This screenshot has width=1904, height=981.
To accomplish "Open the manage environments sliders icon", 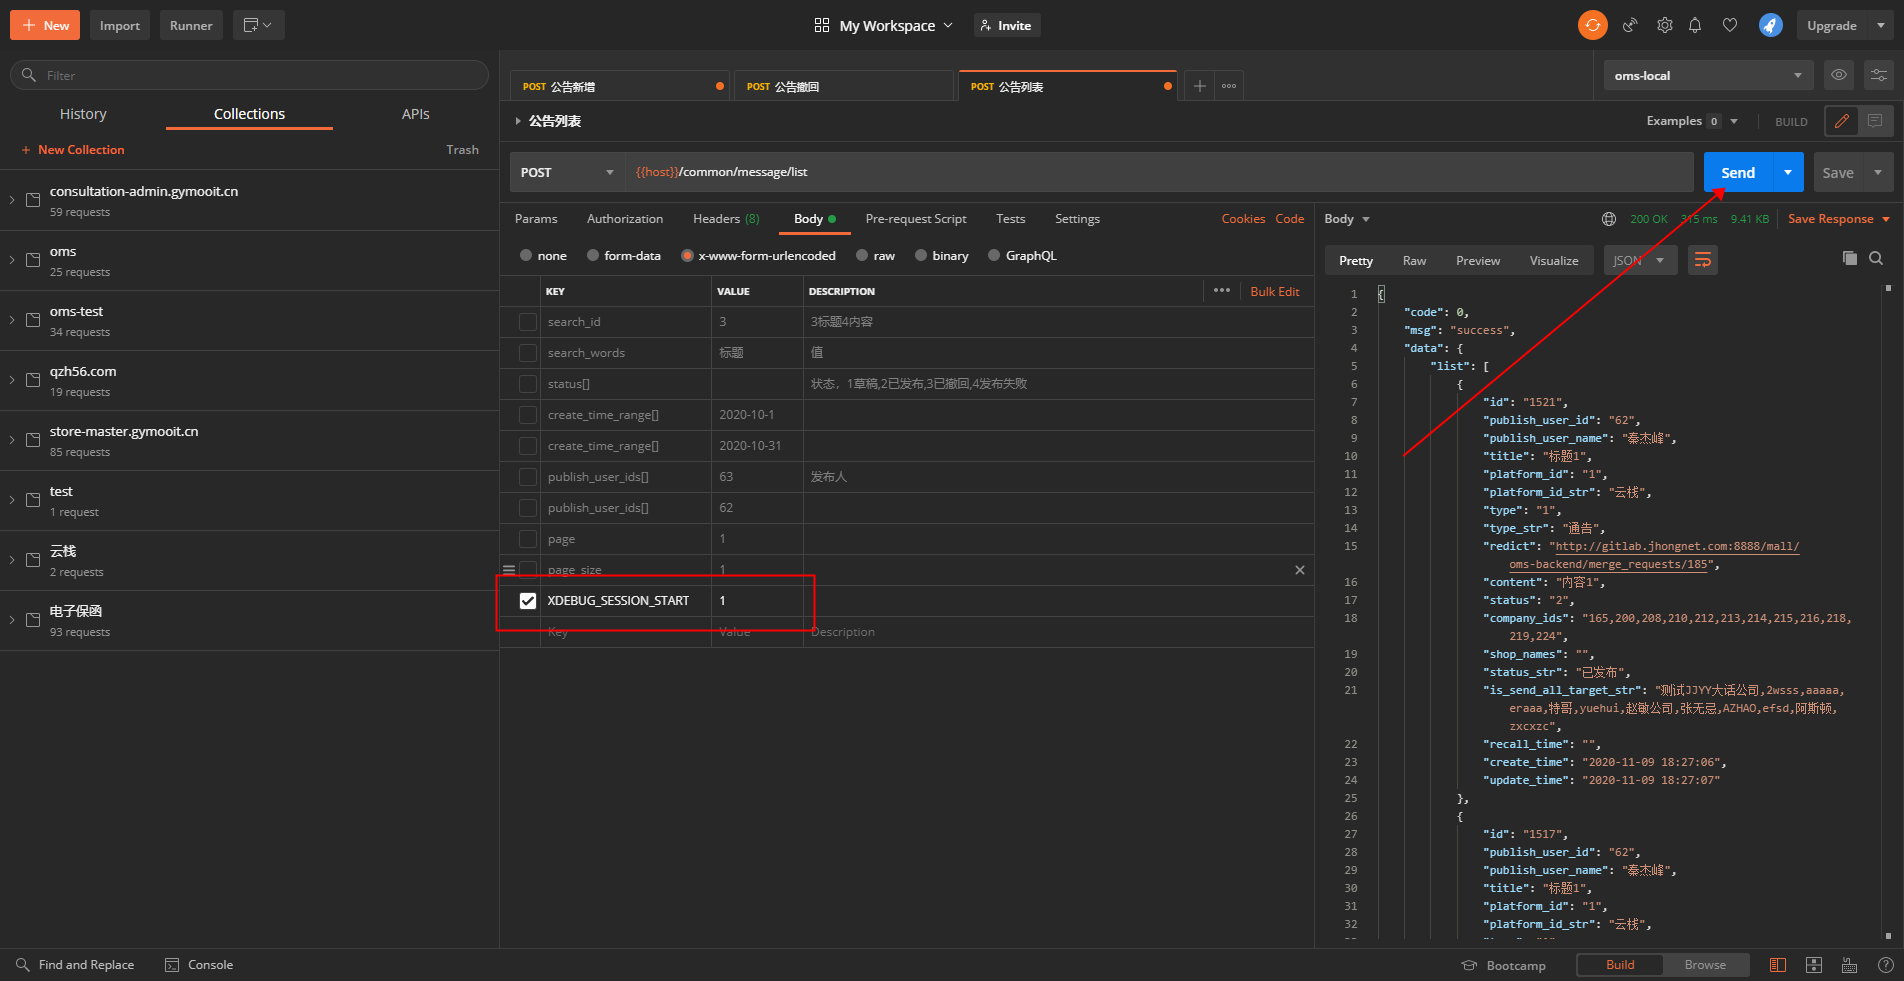I will (x=1879, y=75).
